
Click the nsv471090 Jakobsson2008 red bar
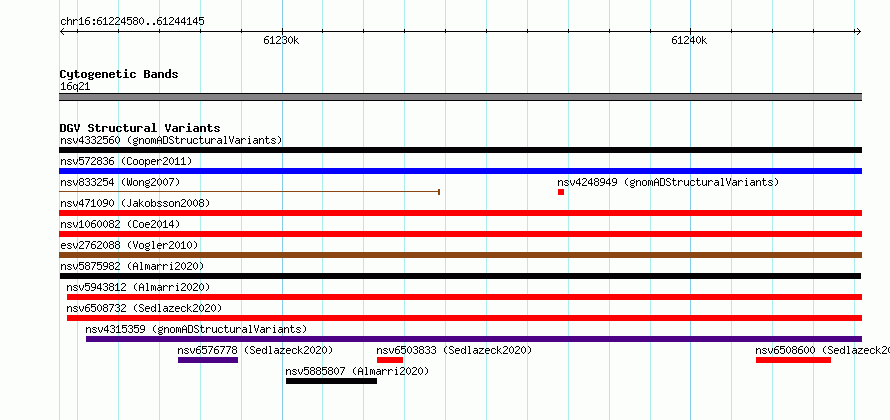point(460,213)
